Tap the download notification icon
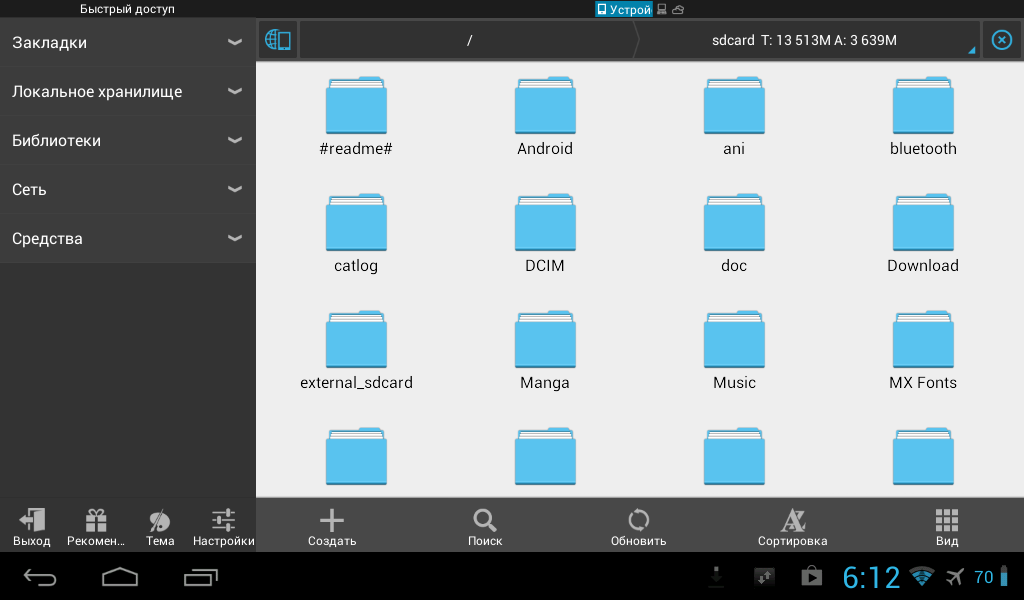This screenshot has width=1024, height=600. tap(716, 576)
